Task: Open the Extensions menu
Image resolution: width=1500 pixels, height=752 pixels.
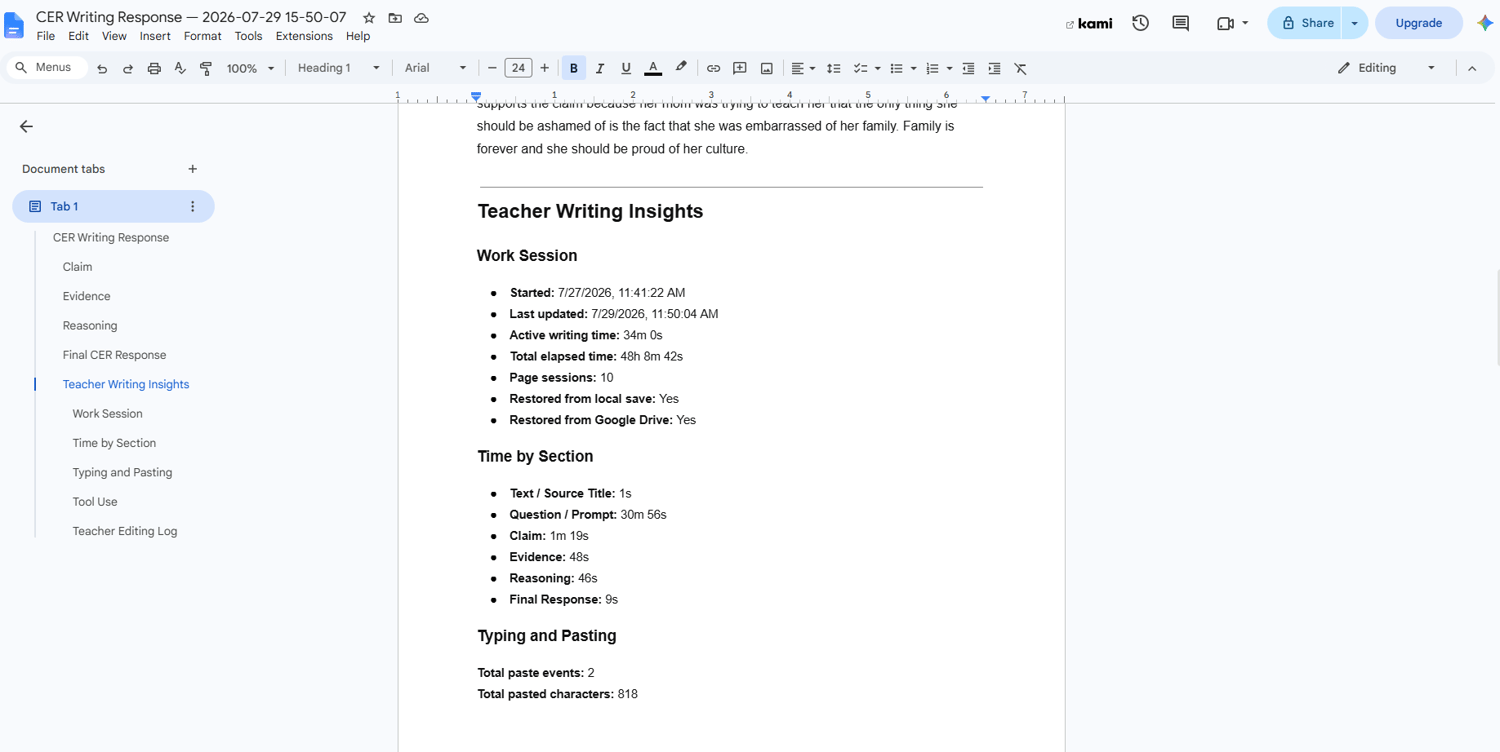Action: point(304,36)
